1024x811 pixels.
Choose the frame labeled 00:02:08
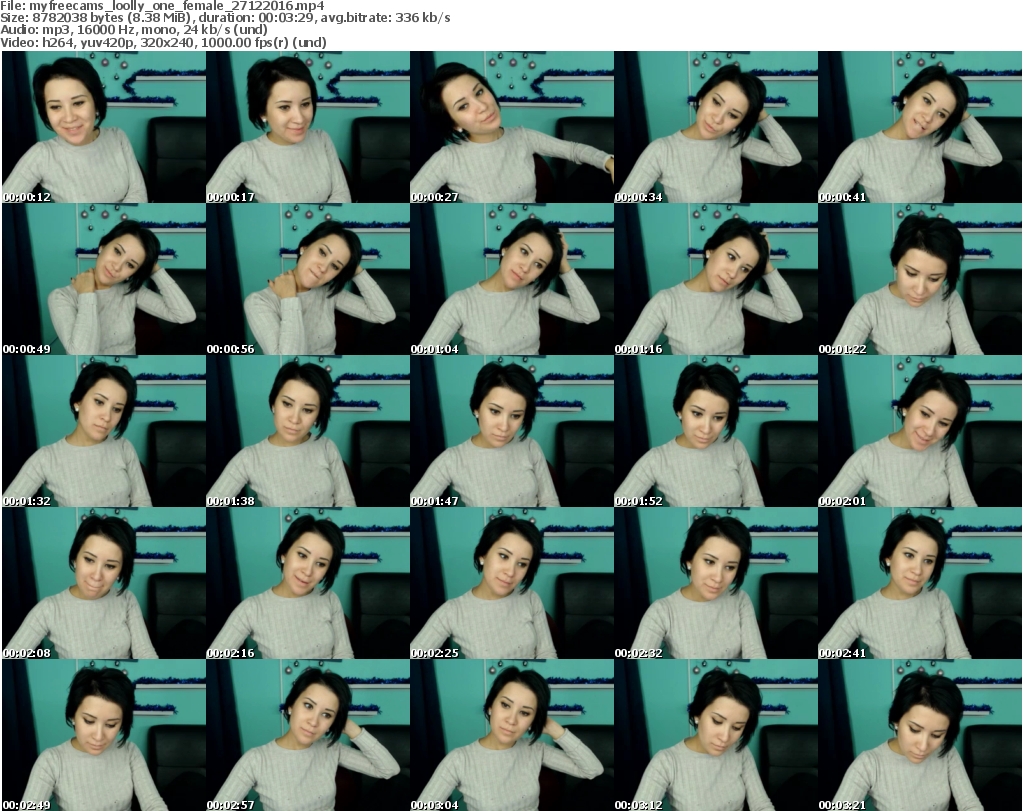click(x=104, y=583)
